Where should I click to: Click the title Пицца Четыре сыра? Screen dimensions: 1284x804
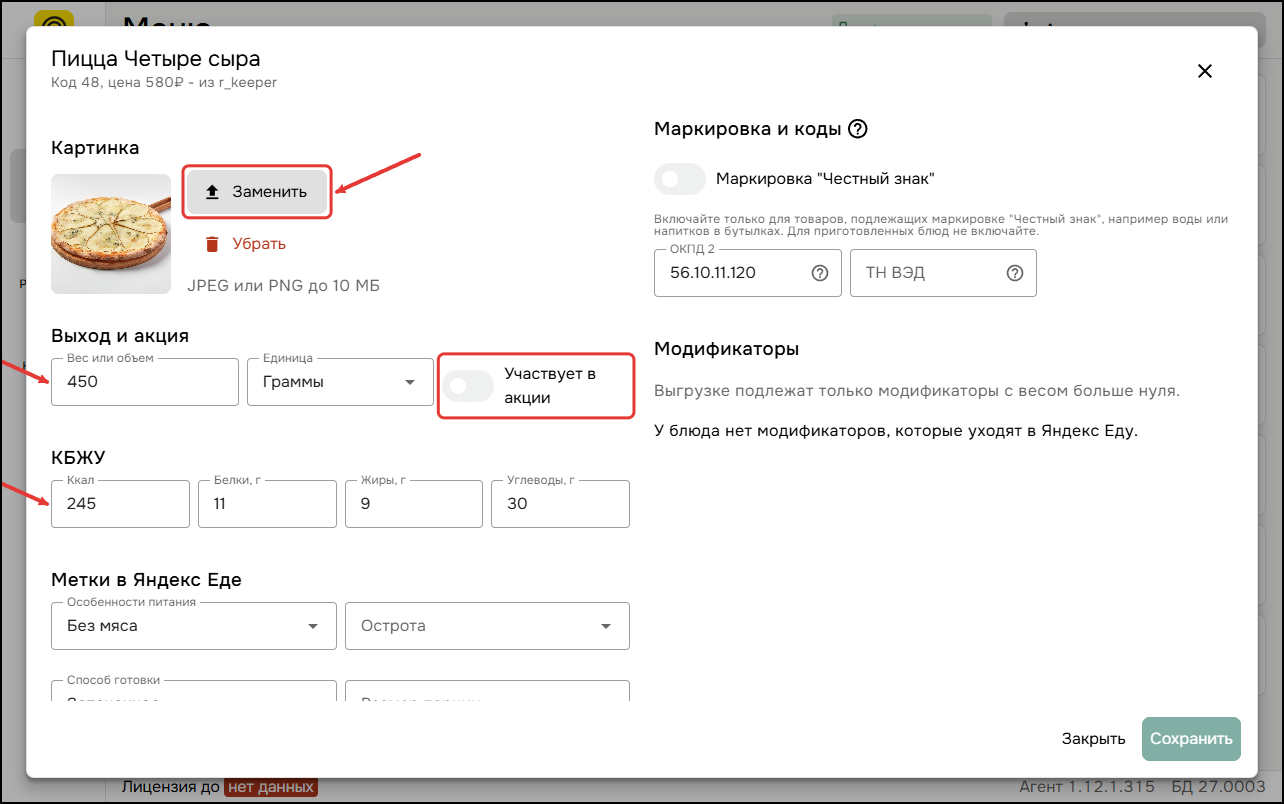156,59
